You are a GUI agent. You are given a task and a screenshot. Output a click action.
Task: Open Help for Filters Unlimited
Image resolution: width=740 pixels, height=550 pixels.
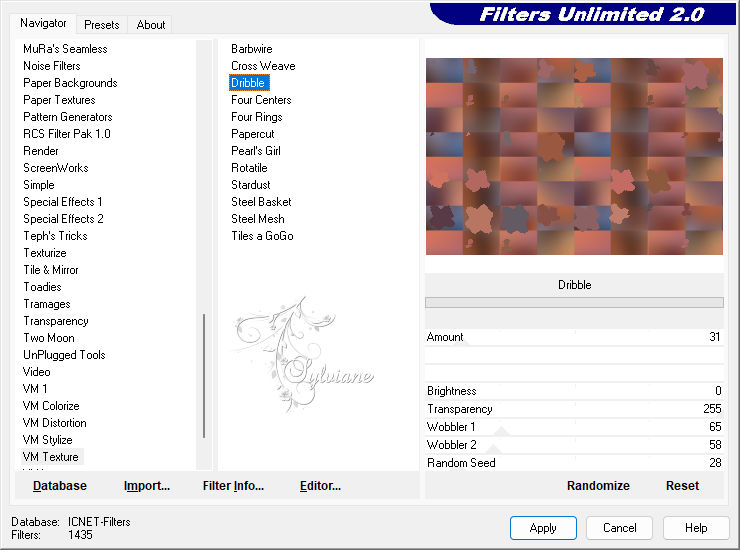click(696, 528)
